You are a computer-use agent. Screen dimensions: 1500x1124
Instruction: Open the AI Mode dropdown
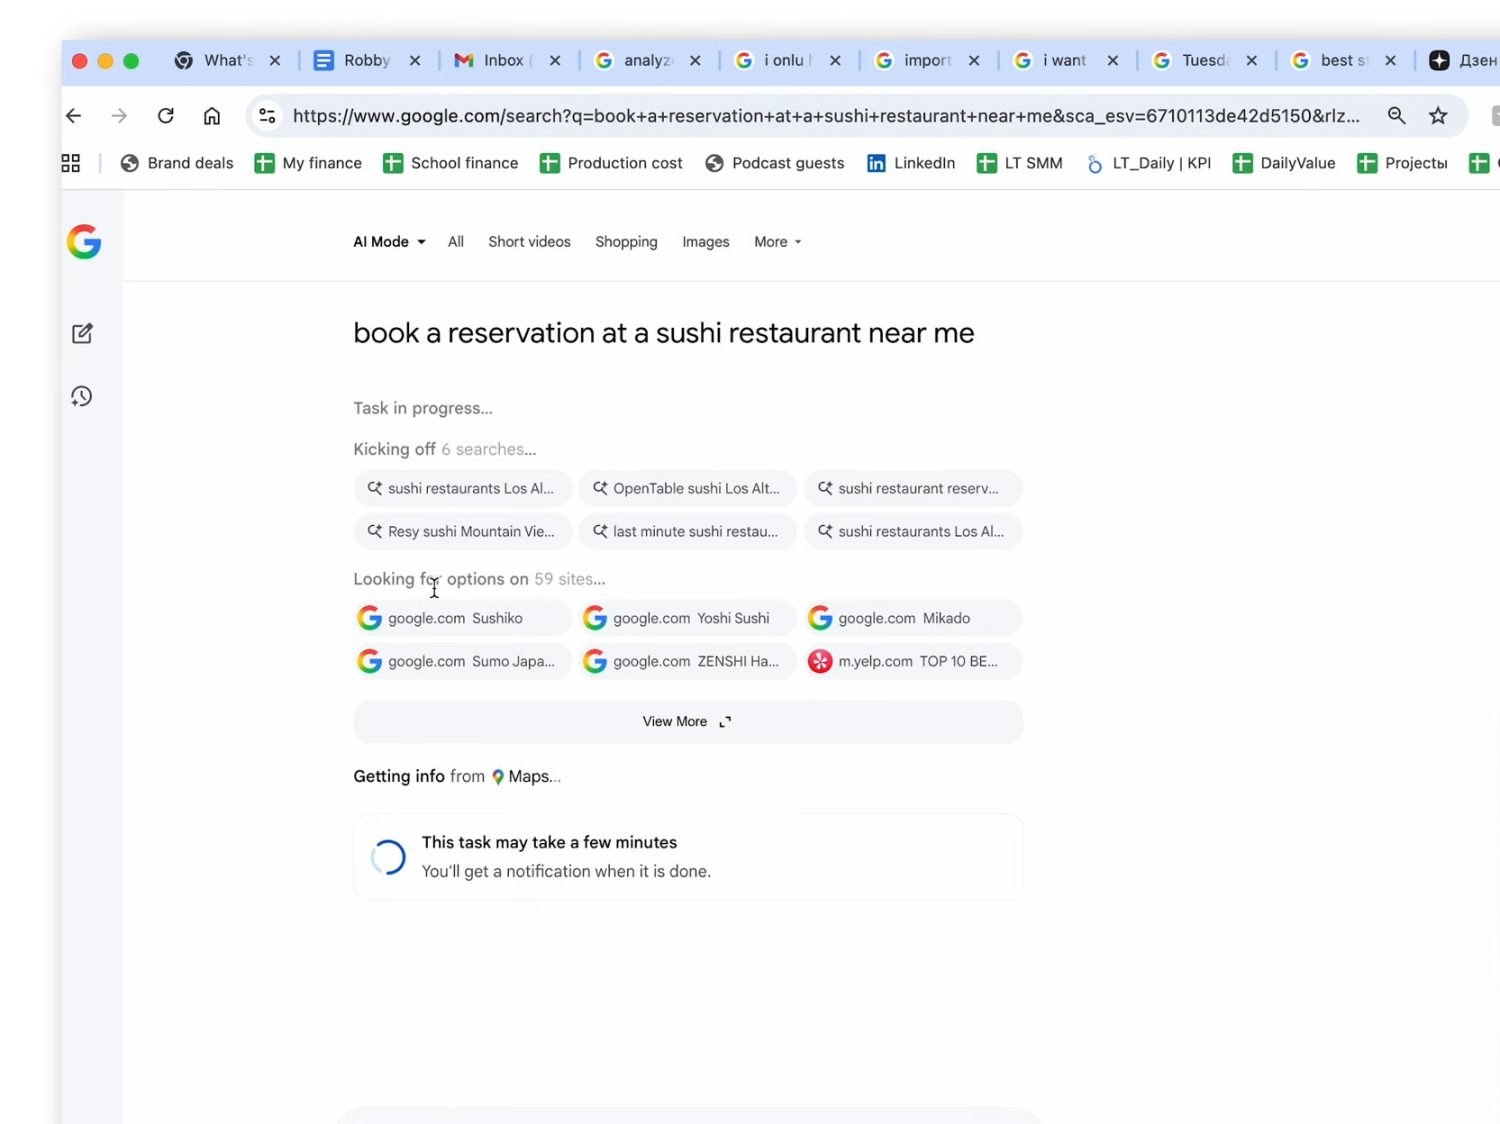click(x=388, y=241)
